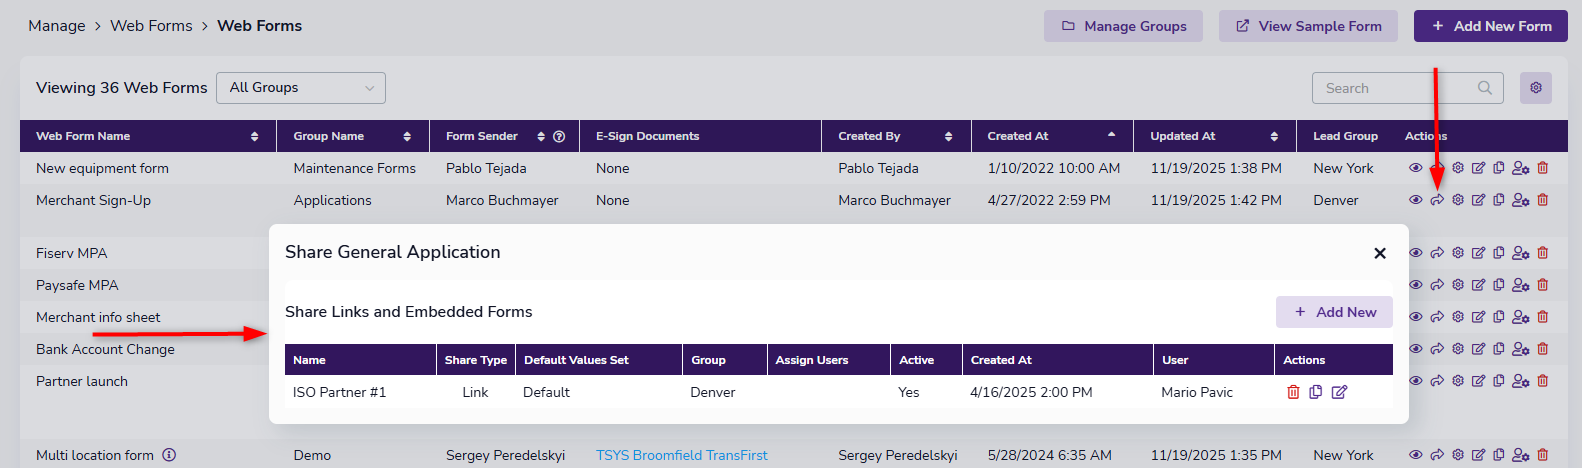Open settings gear for New equipment form
The height and width of the screenshot is (468, 1582).
coord(1458,168)
